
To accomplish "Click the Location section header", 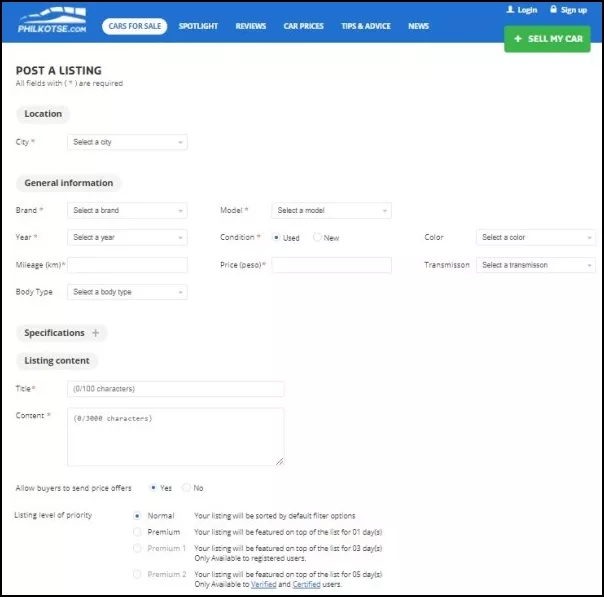I will click(43, 114).
